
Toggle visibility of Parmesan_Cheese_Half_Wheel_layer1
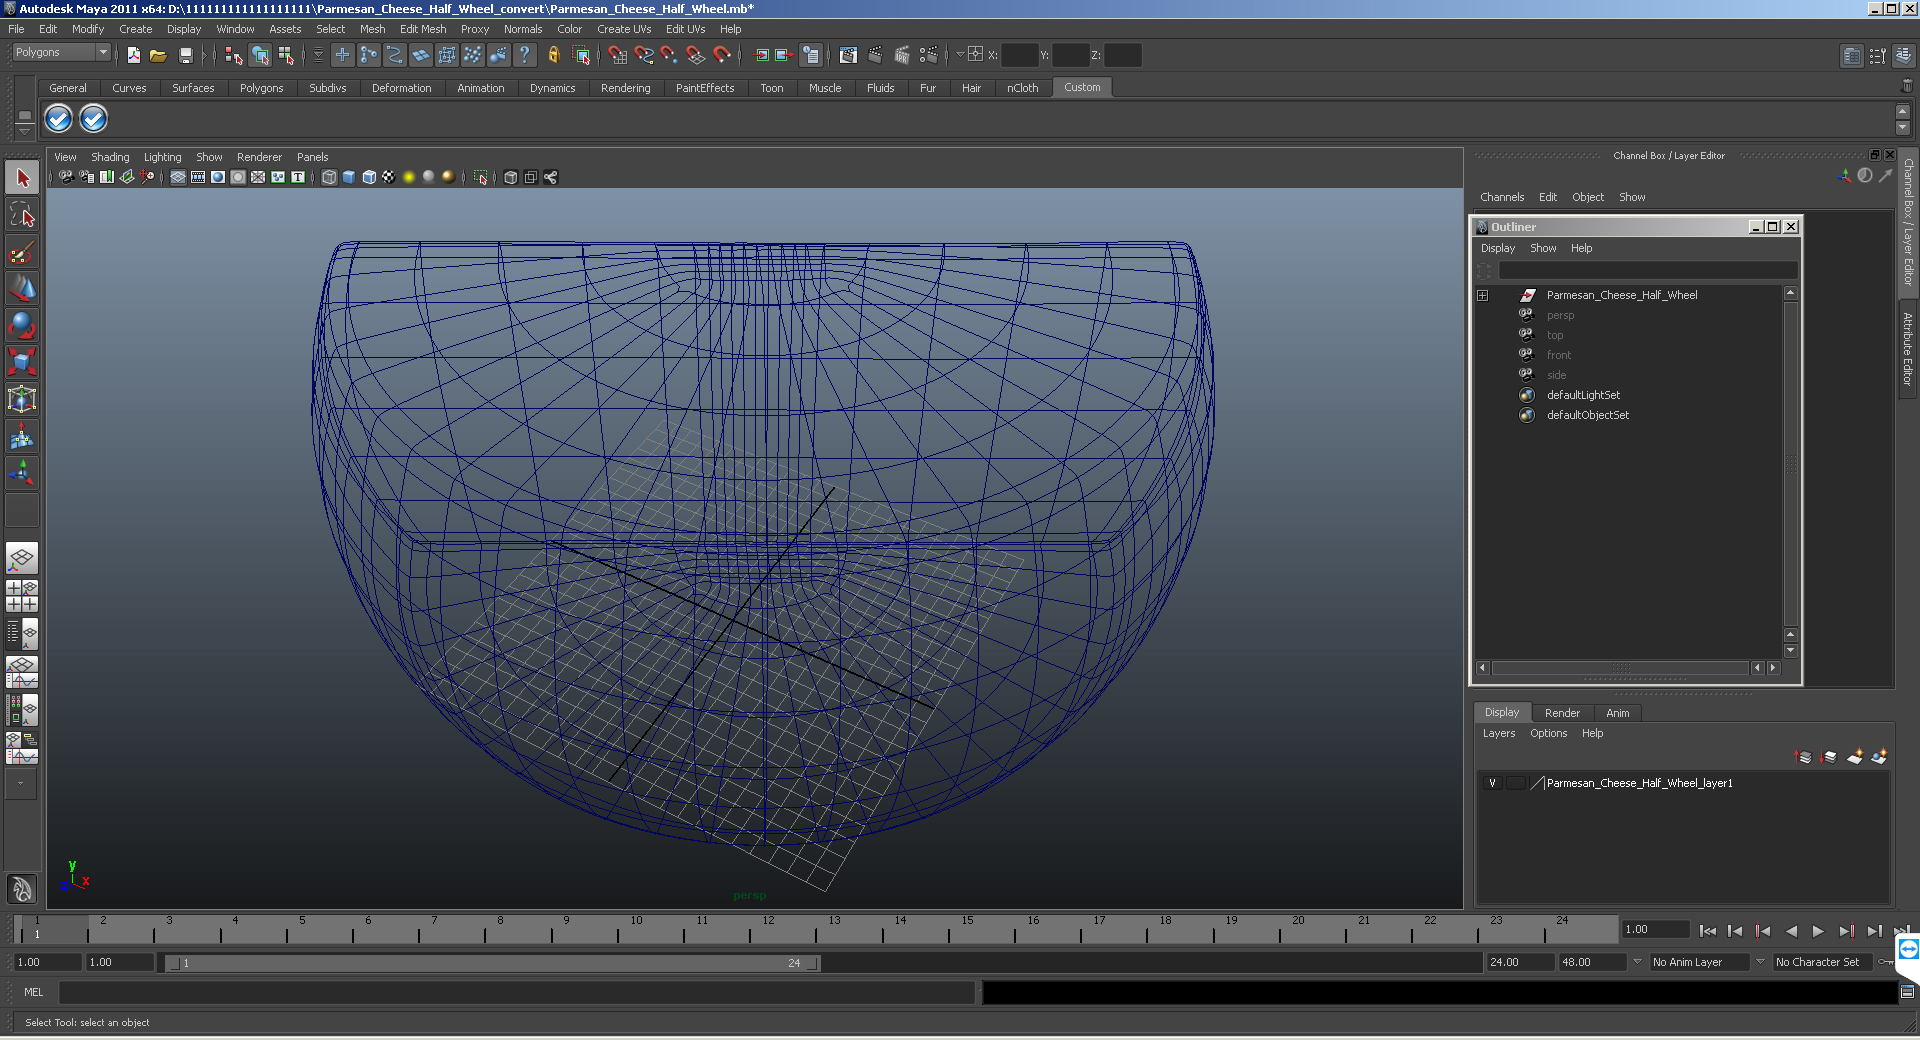[x=1492, y=783]
